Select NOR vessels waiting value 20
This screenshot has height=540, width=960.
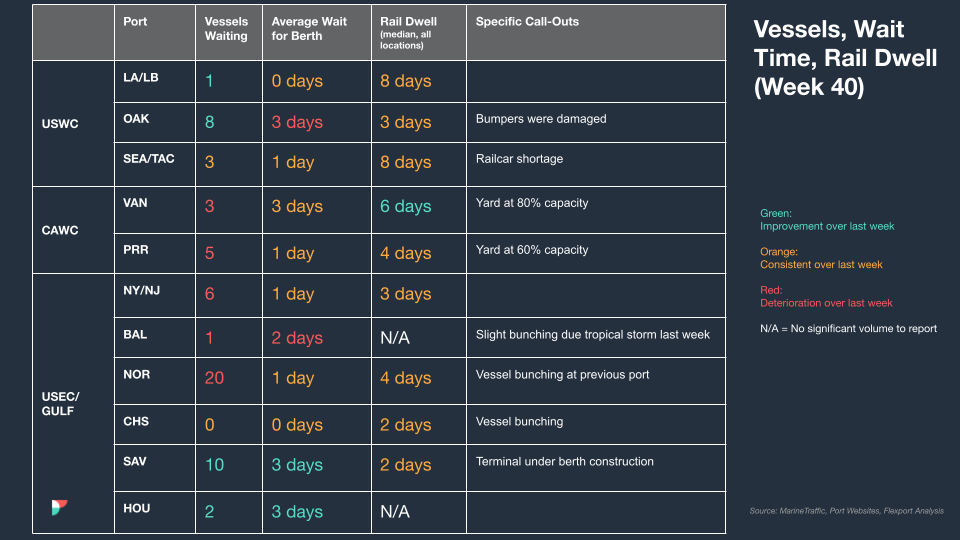214,378
